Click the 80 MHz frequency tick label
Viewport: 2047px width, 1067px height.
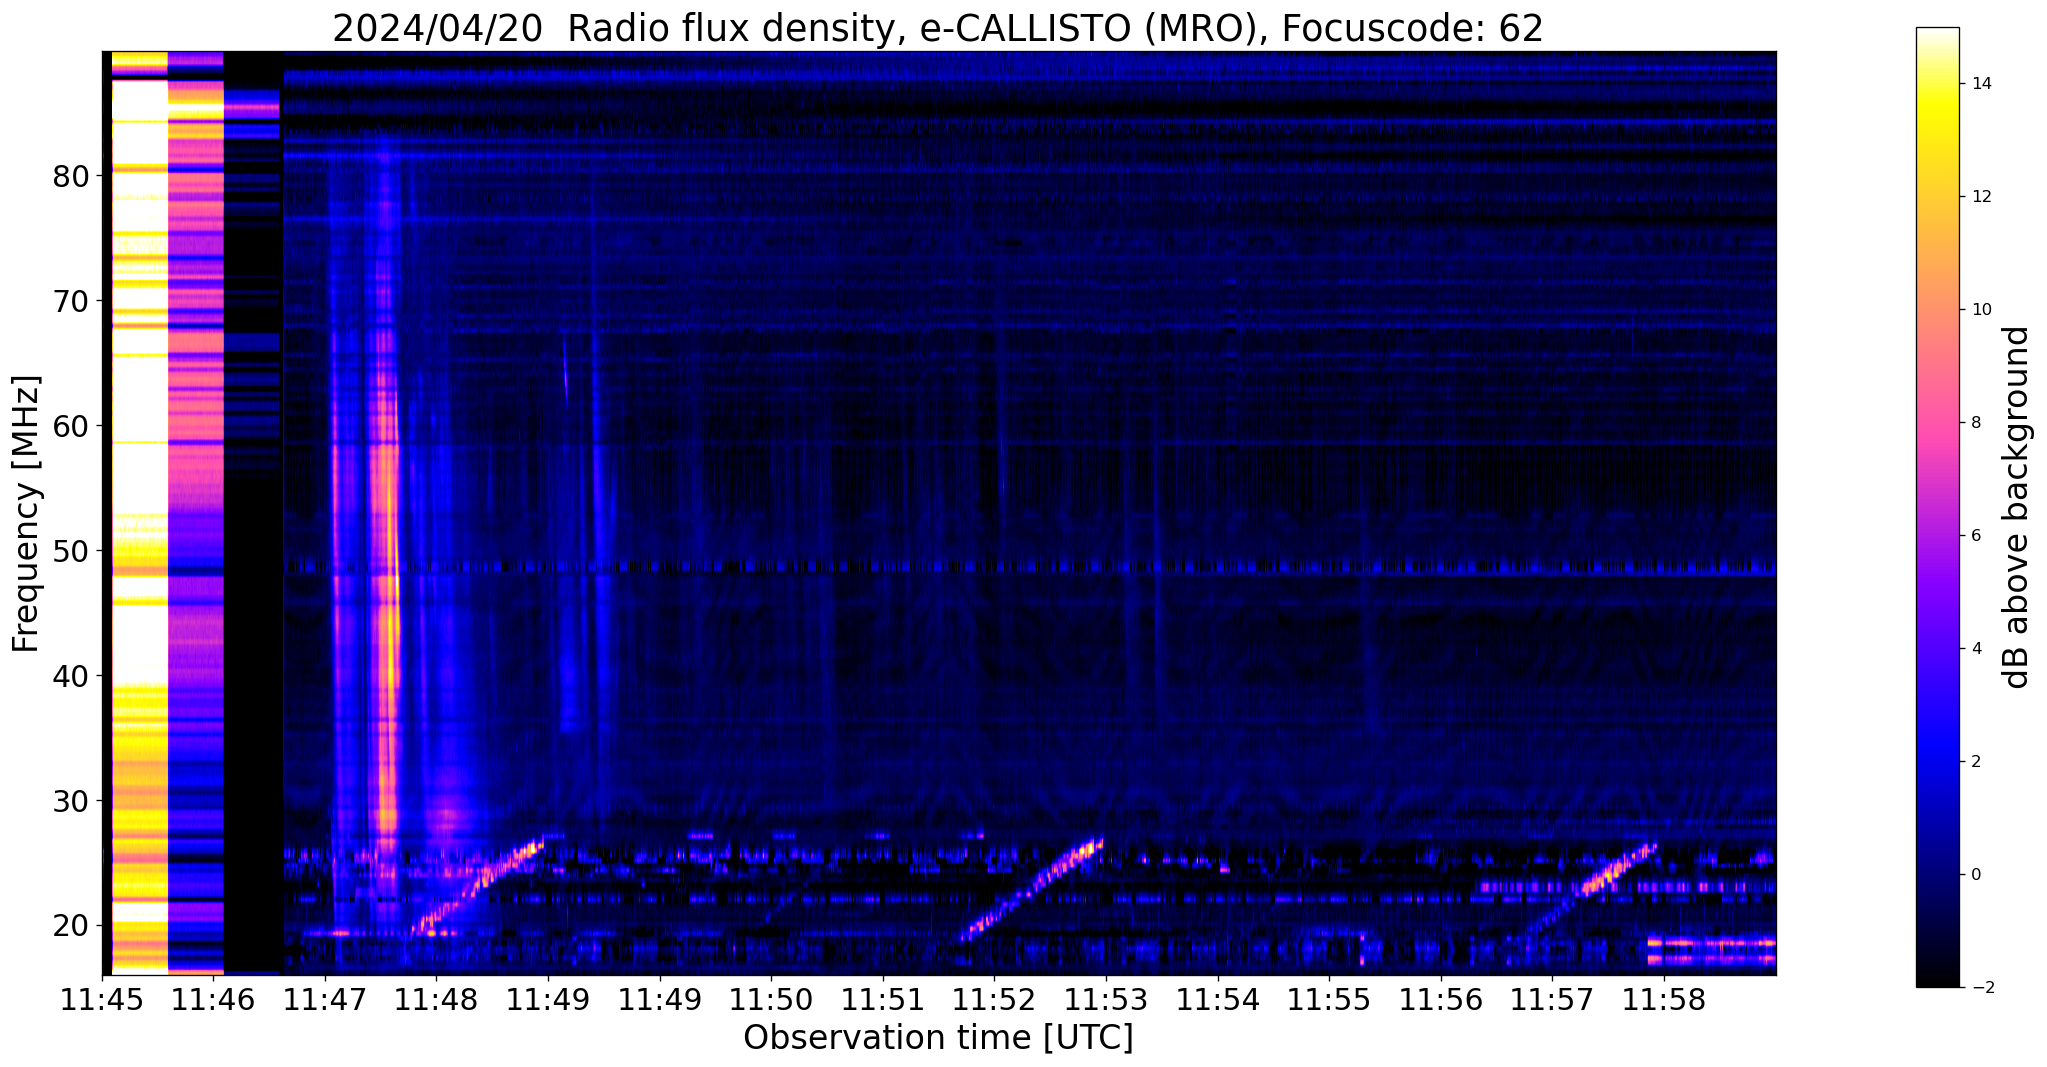(x=71, y=176)
